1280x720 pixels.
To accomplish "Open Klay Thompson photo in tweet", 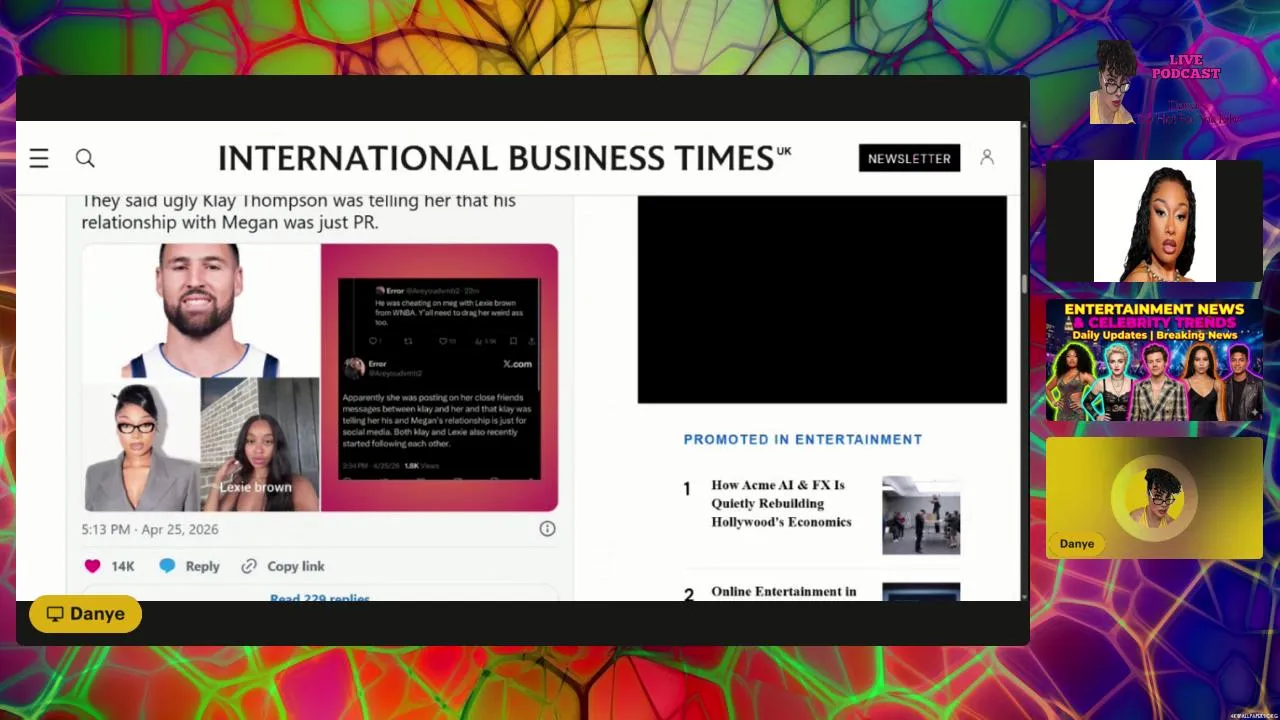I will [200, 311].
